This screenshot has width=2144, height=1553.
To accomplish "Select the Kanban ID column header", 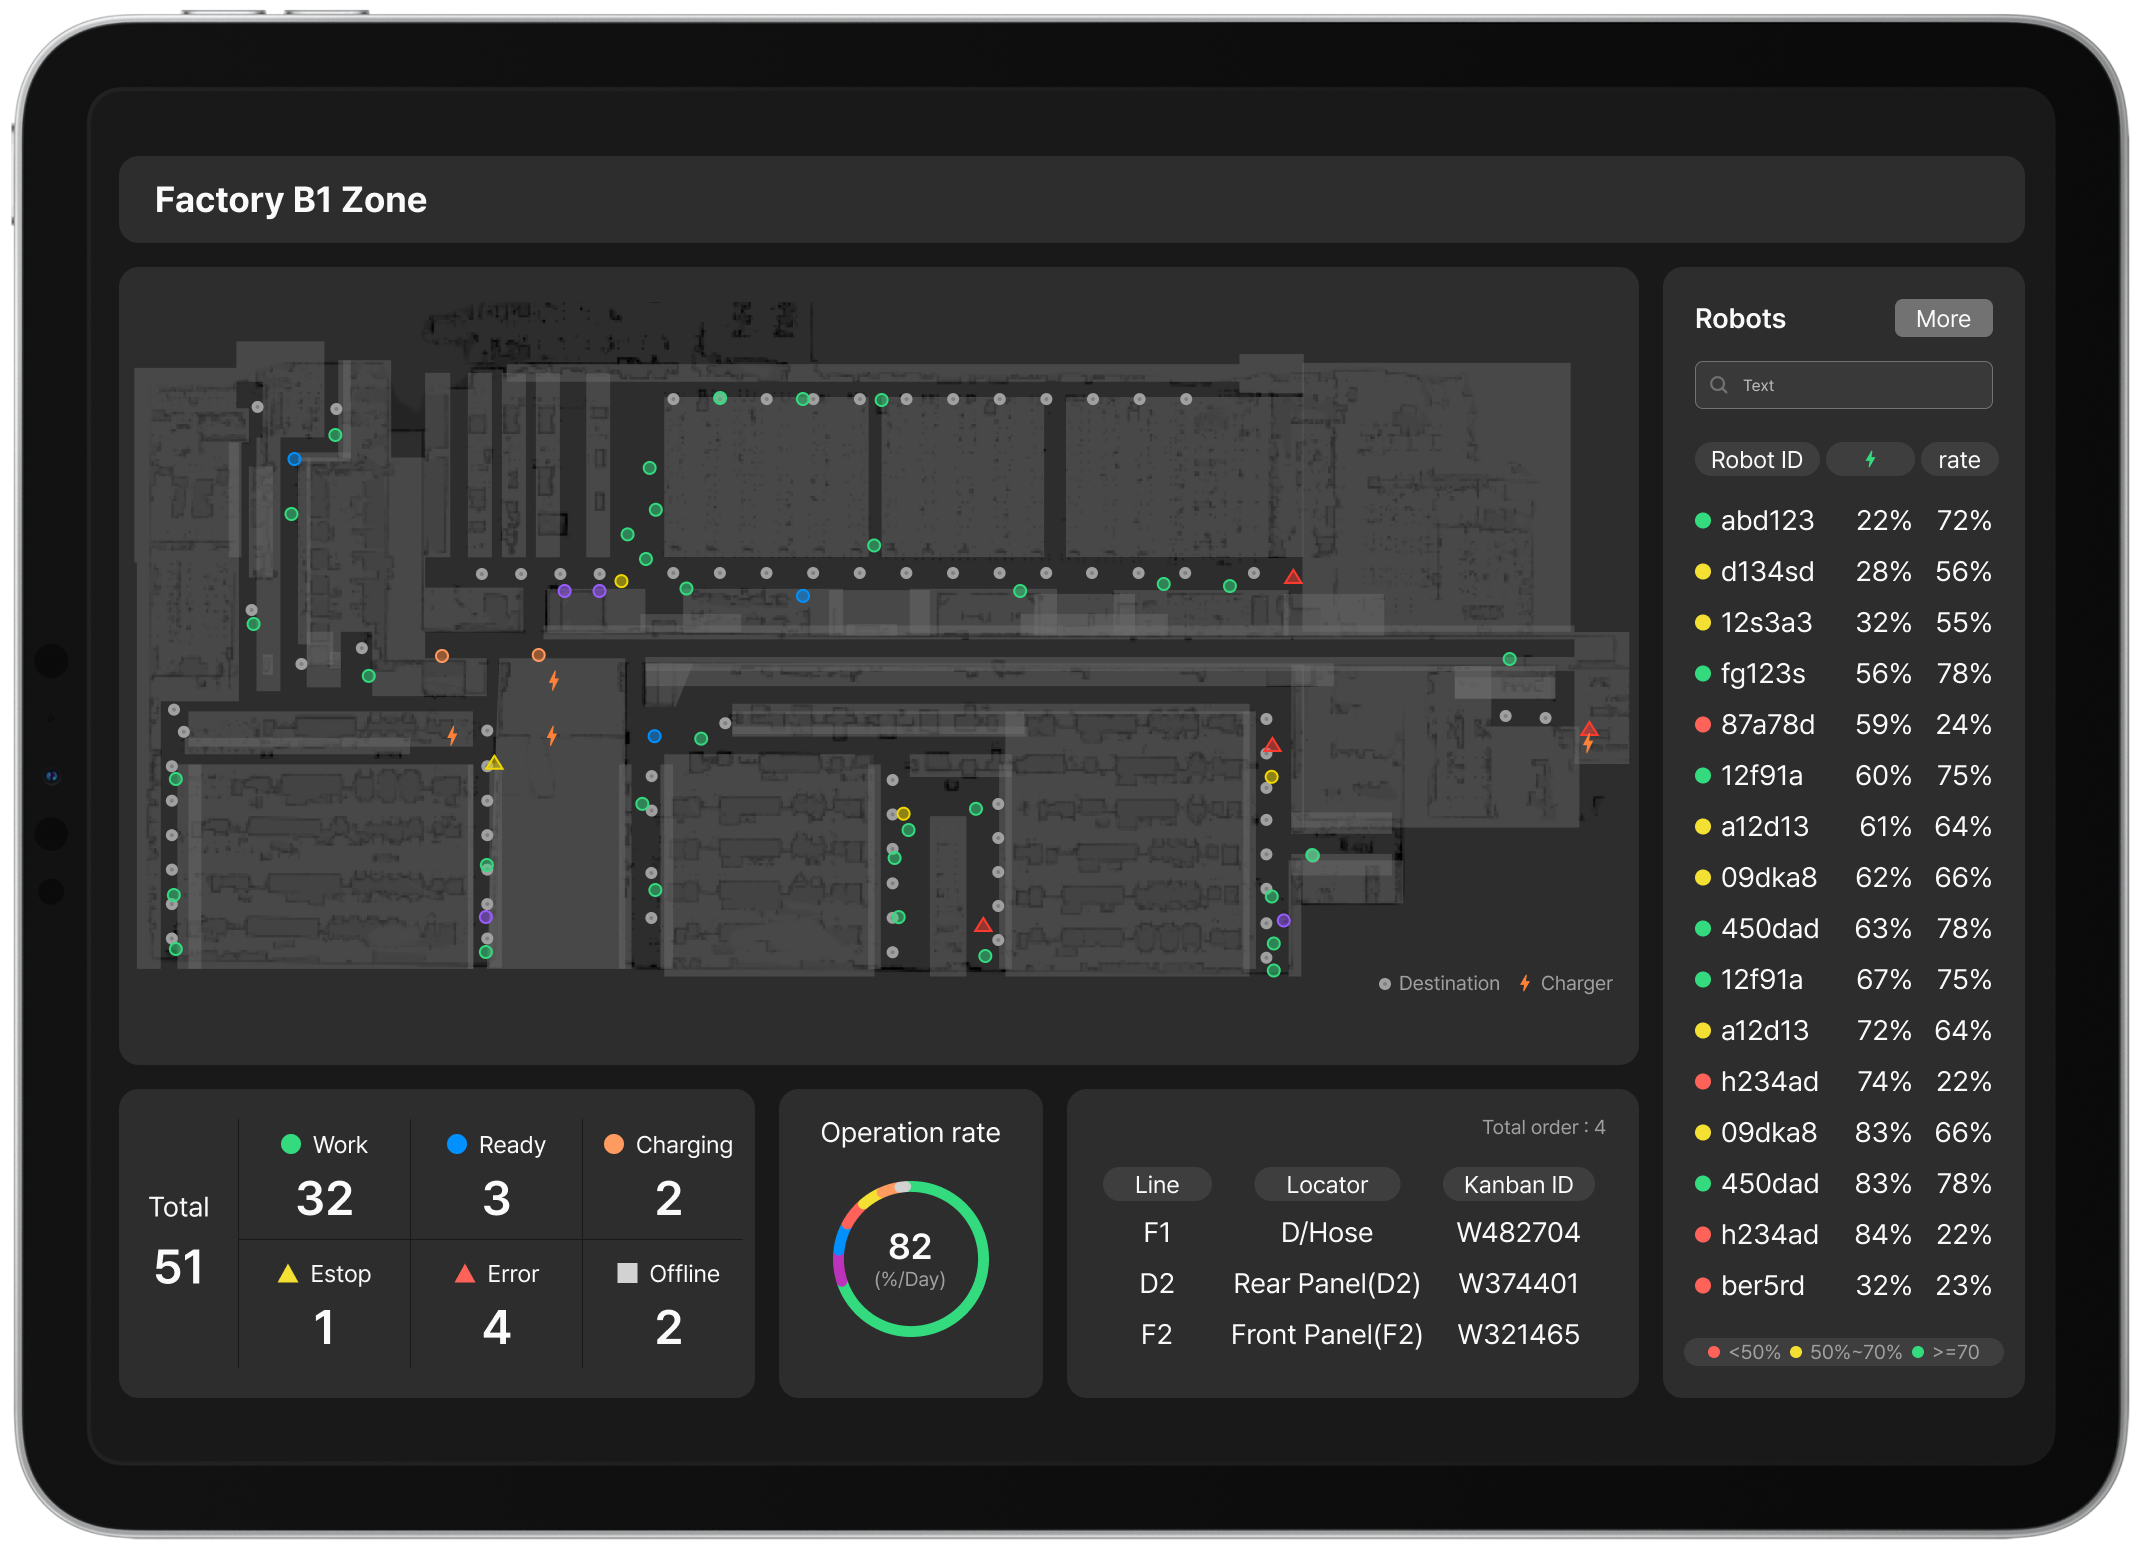I will (1517, 1185).
